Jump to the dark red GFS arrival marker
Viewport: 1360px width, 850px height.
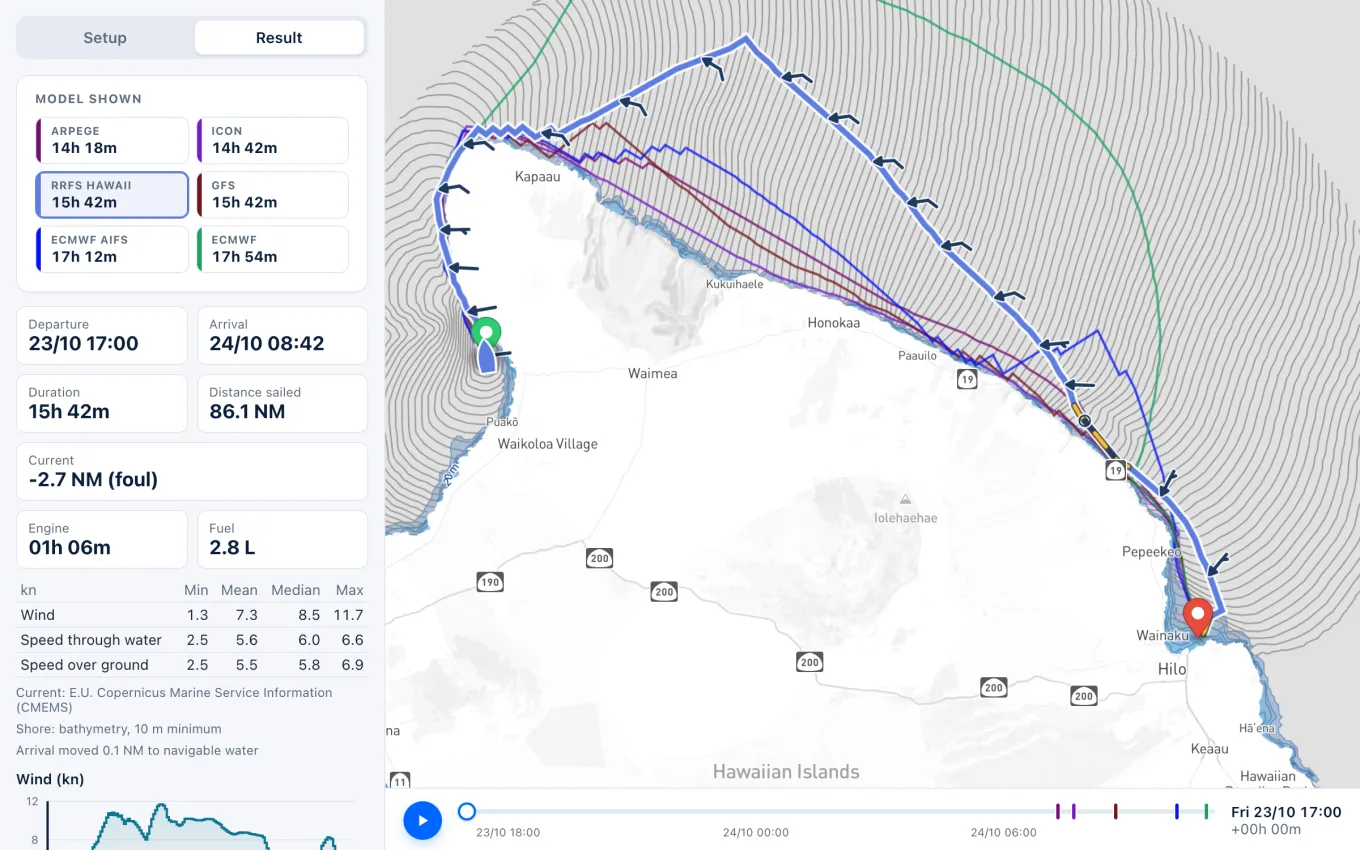coord(1116,811)
